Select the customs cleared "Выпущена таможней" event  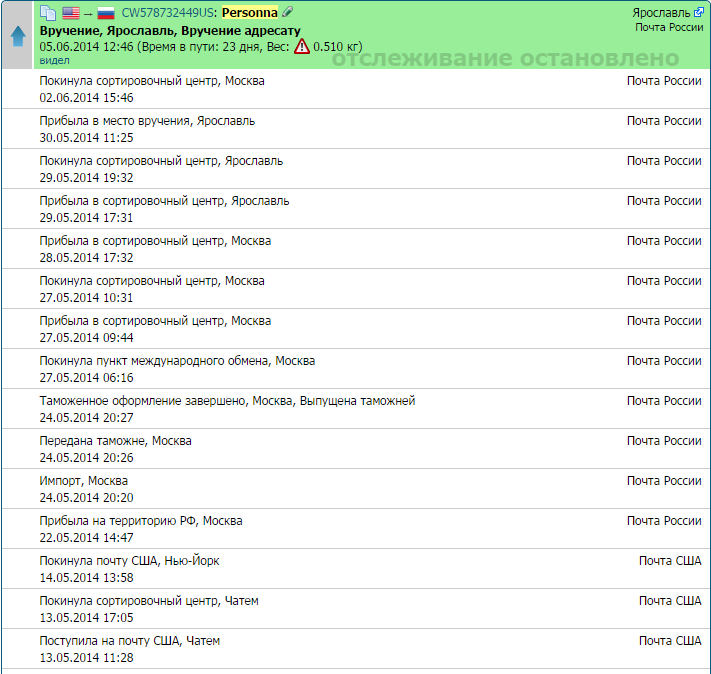tap(227, 401)
